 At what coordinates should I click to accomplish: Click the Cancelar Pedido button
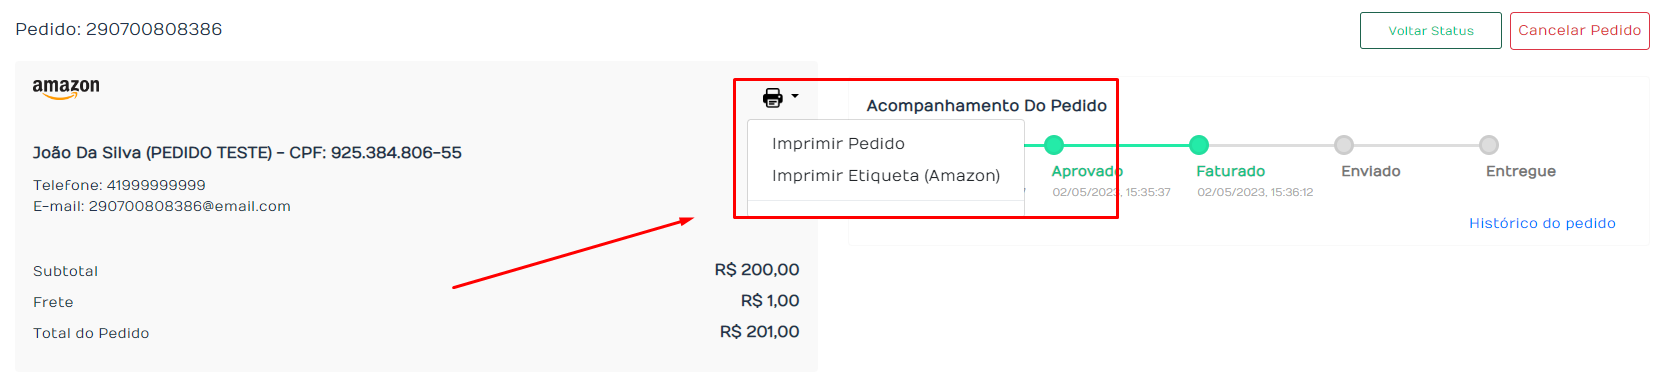tap(1579, 30)
